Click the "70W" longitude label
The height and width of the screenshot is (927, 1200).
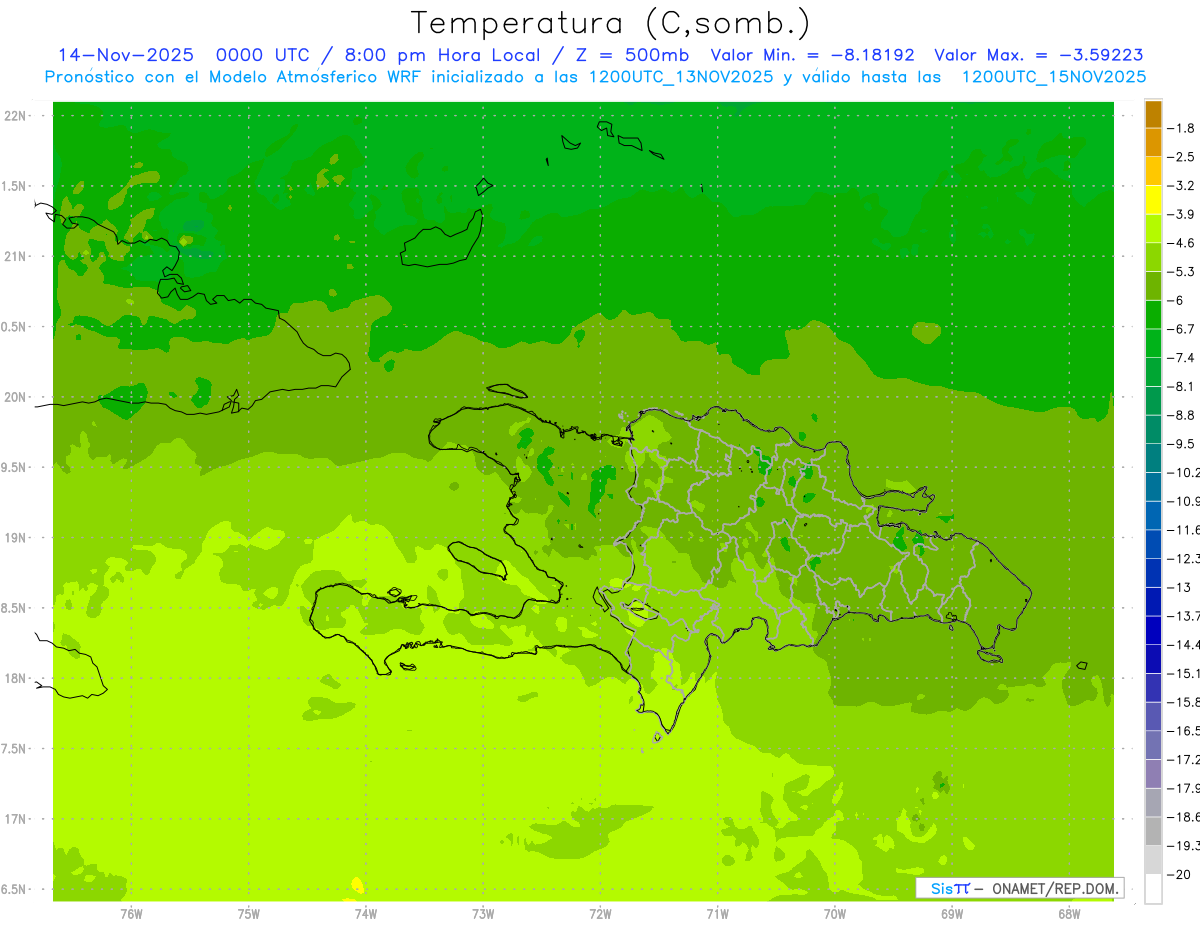click(x=835, y=913)
